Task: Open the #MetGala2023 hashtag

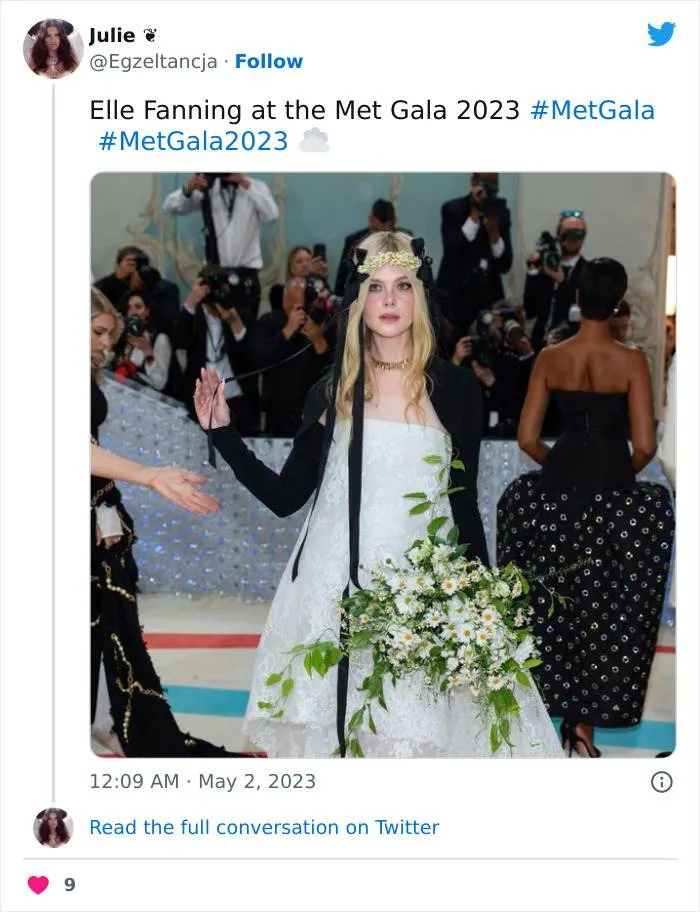Action: click(x=193, y=141)
